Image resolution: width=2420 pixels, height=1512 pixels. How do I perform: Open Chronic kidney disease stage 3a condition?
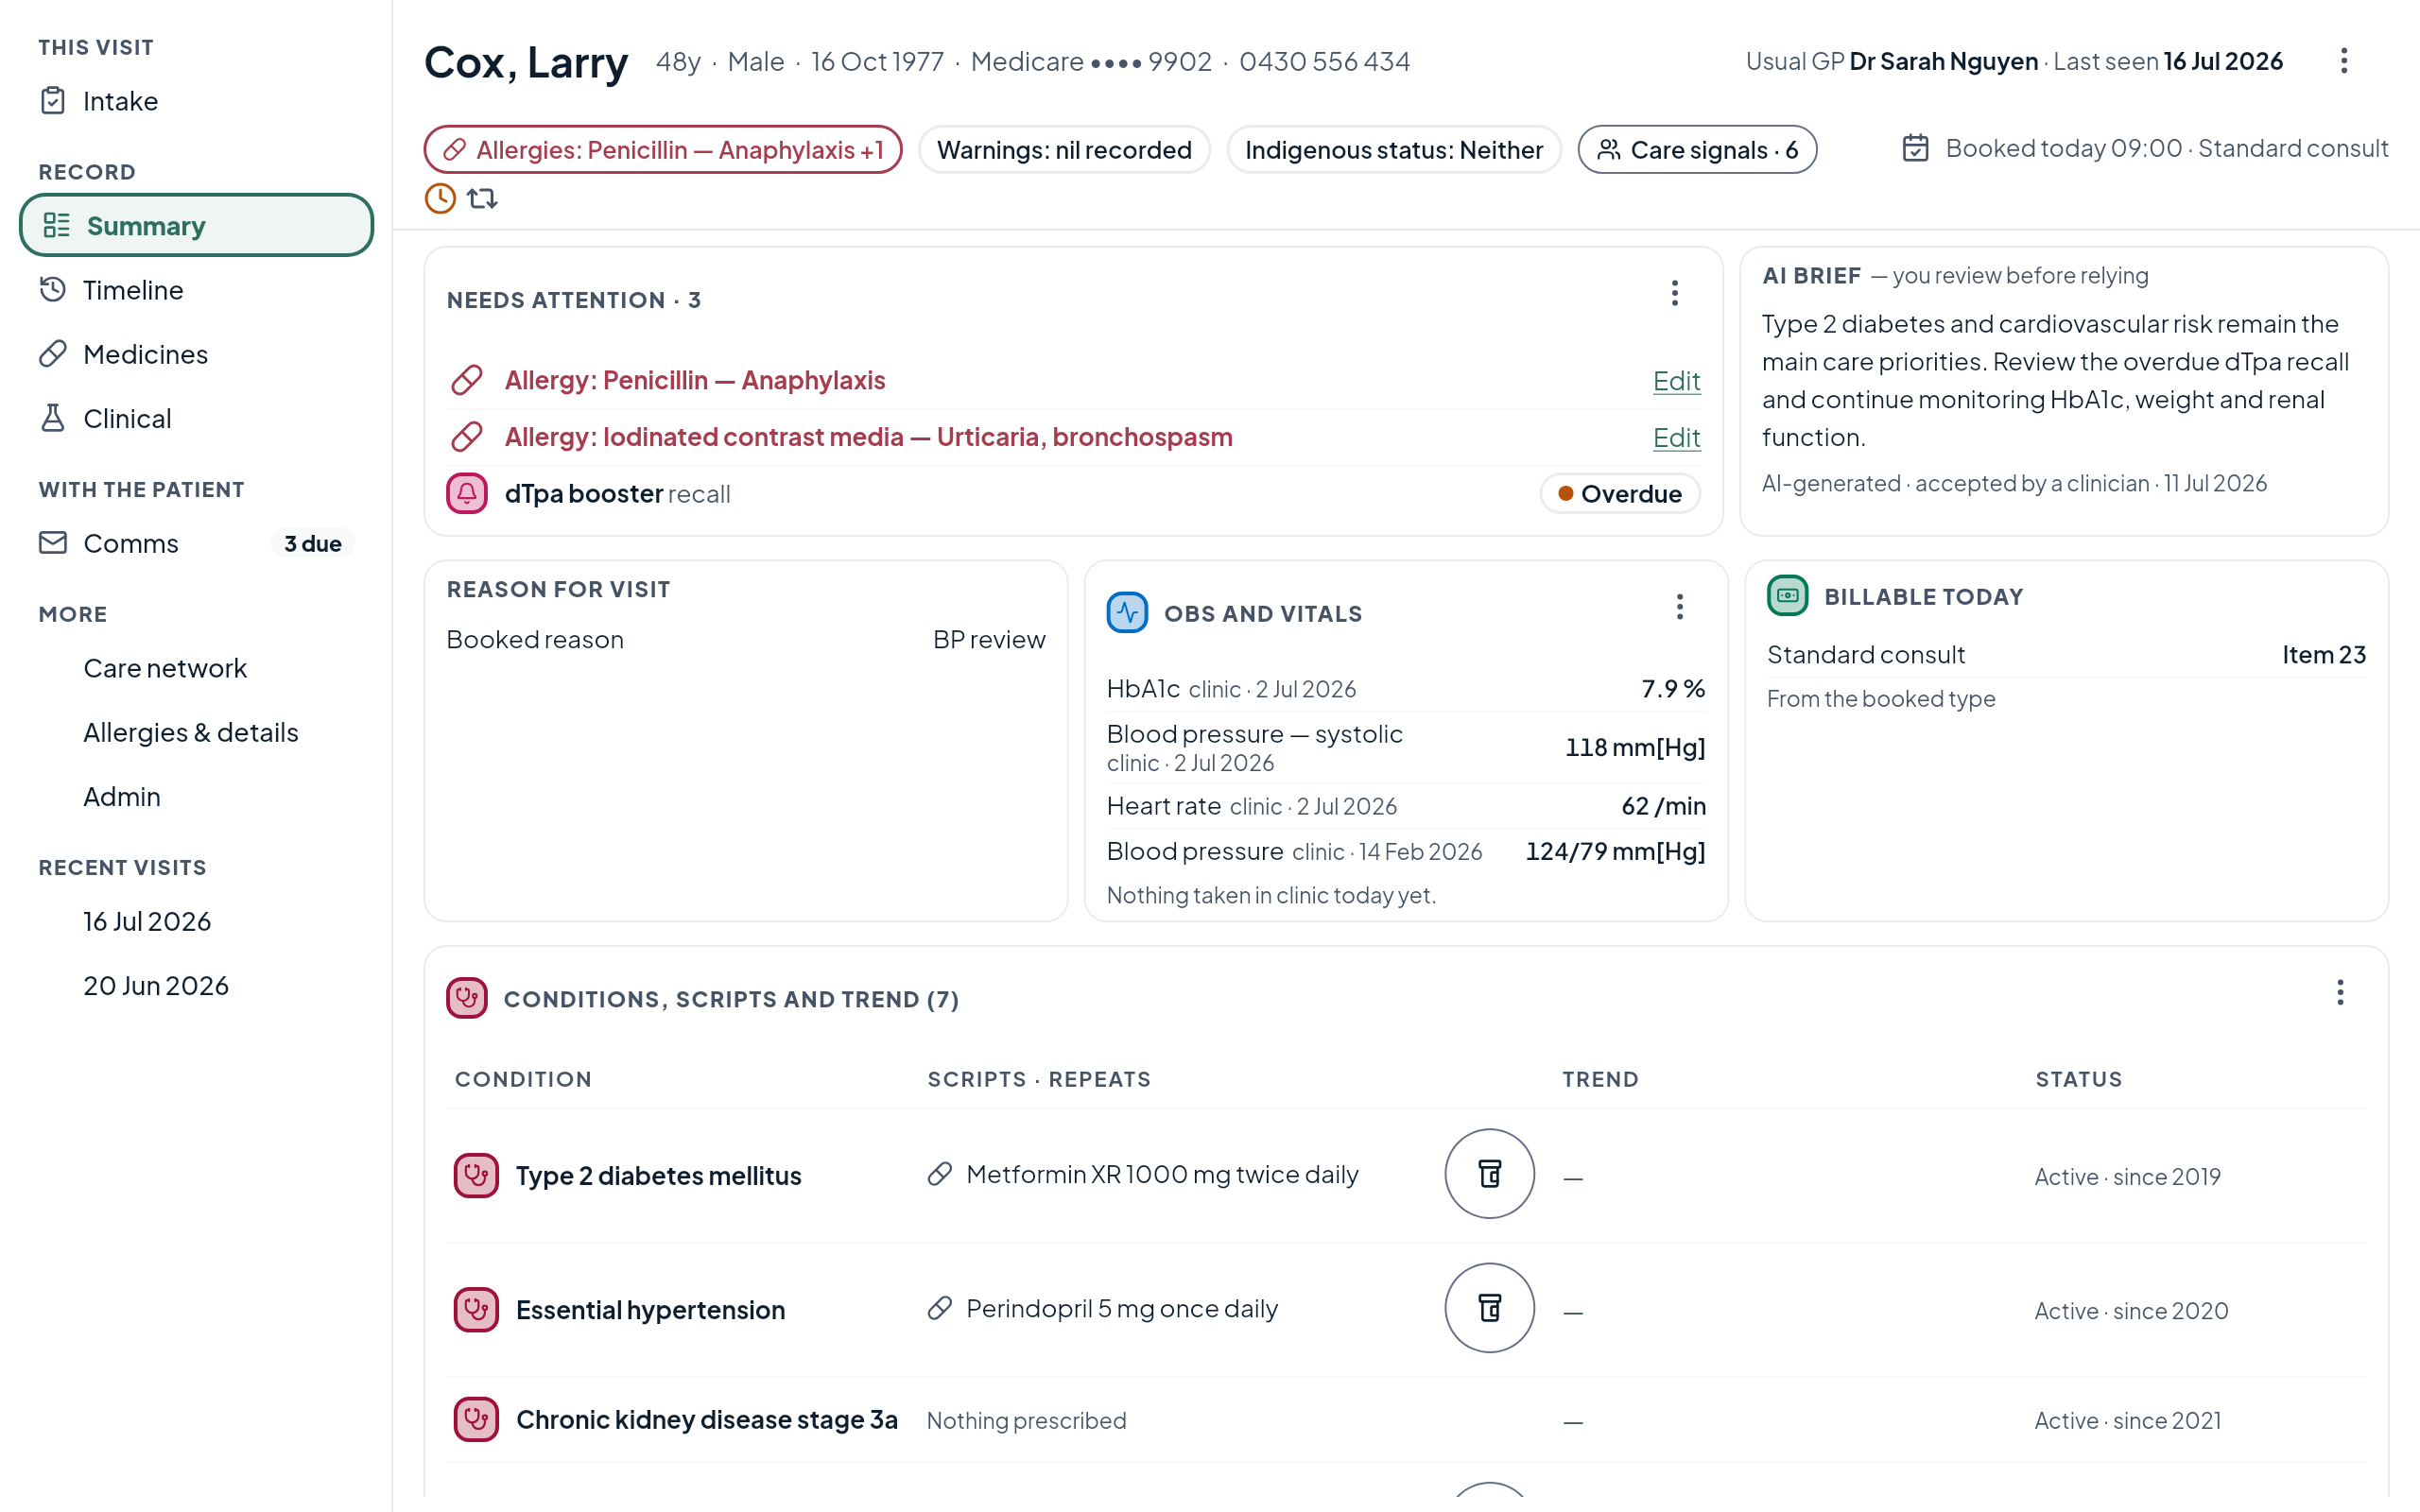coord(707,1420)
